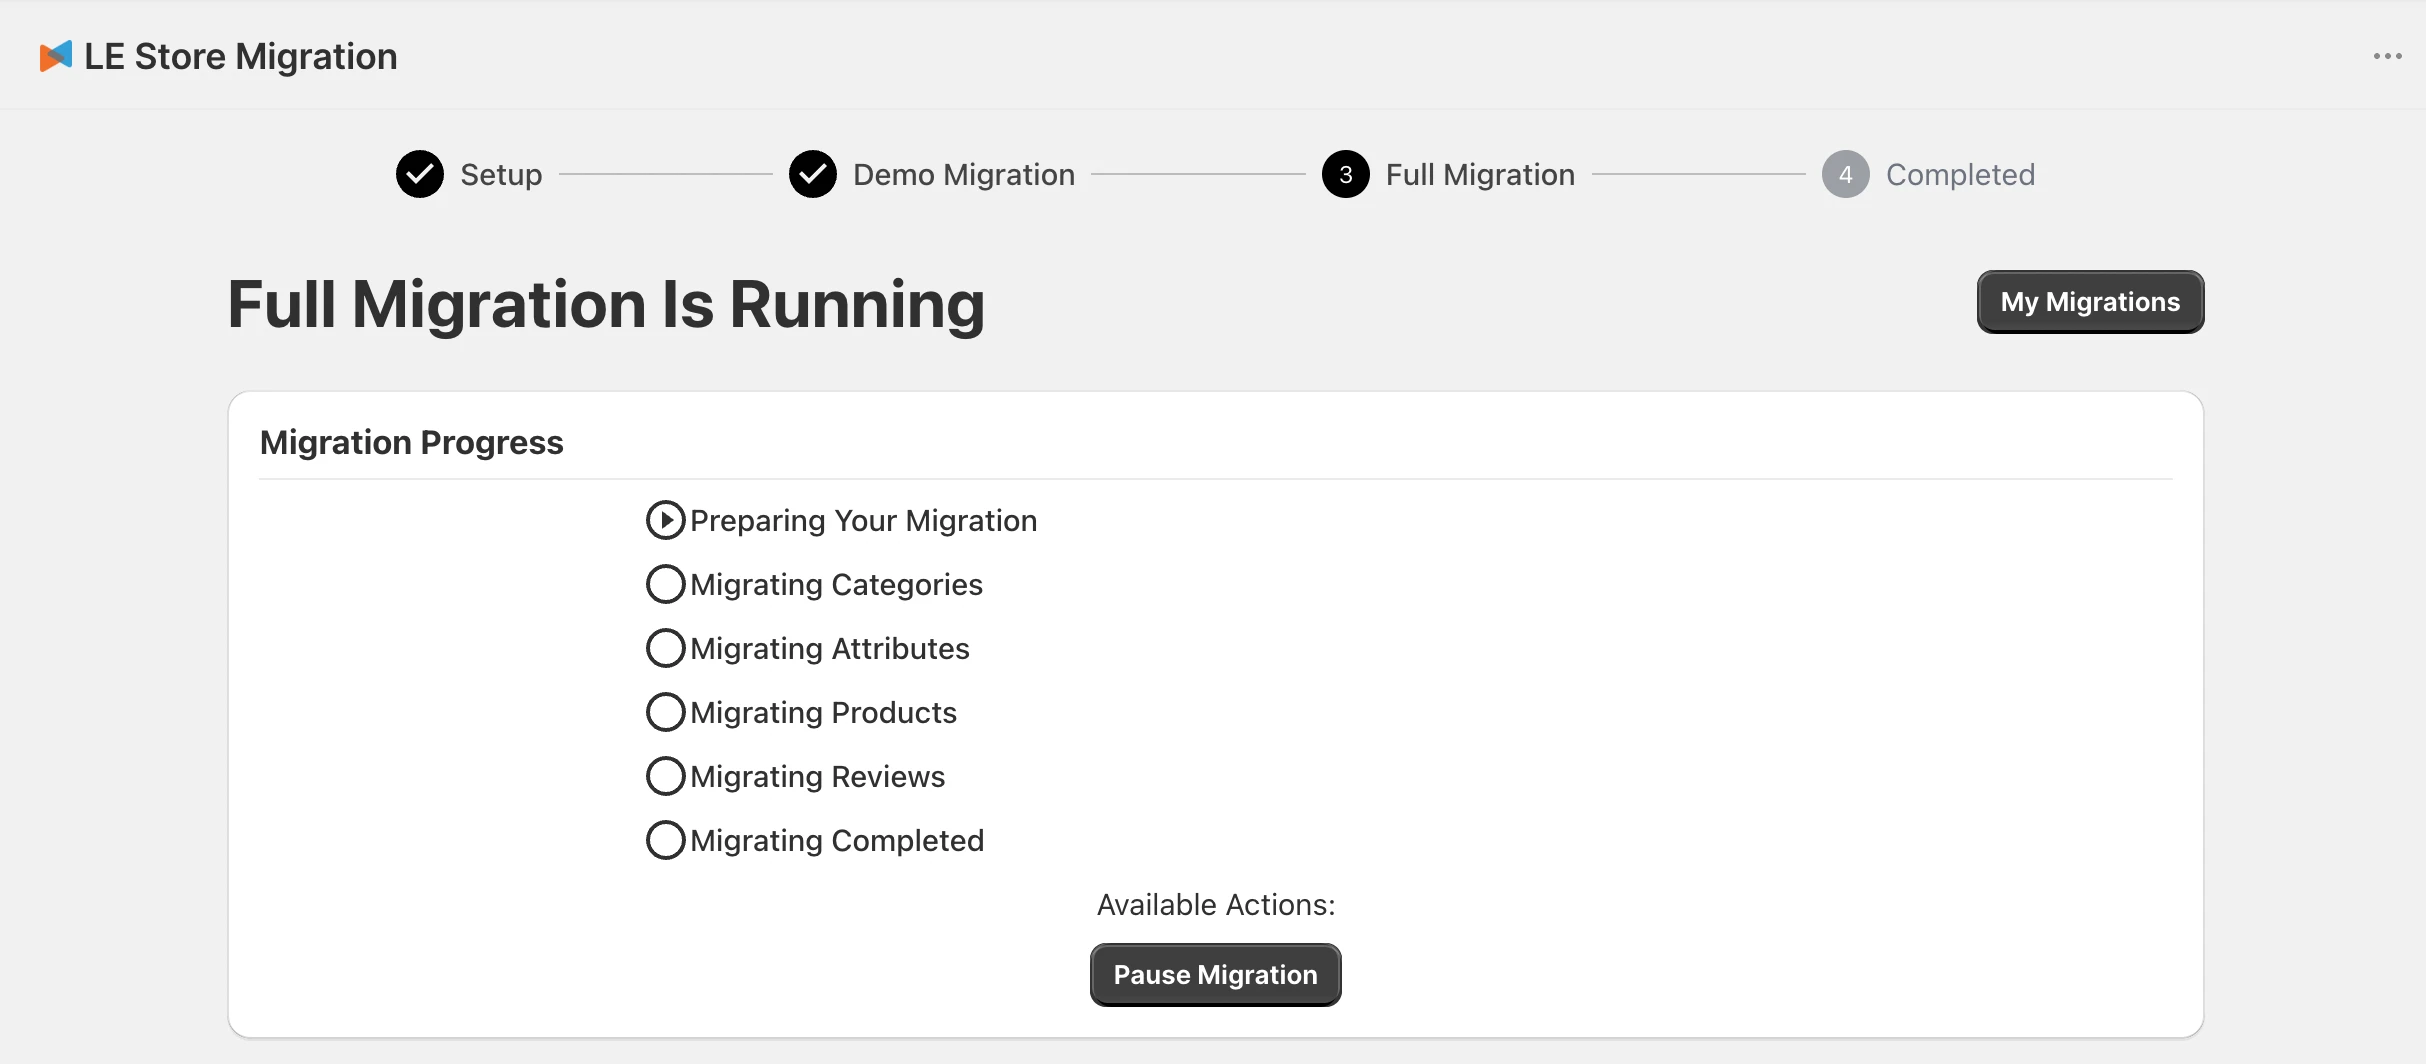Select the Migrating Reviews status indicator
2426x1064 pixels.
pyautogui.click(x=665, y=775)
